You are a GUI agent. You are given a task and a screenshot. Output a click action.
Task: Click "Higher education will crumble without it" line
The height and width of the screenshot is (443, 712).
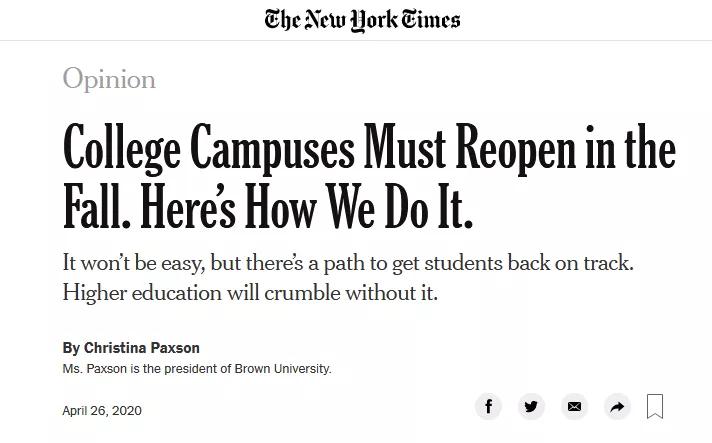[250, 292]
